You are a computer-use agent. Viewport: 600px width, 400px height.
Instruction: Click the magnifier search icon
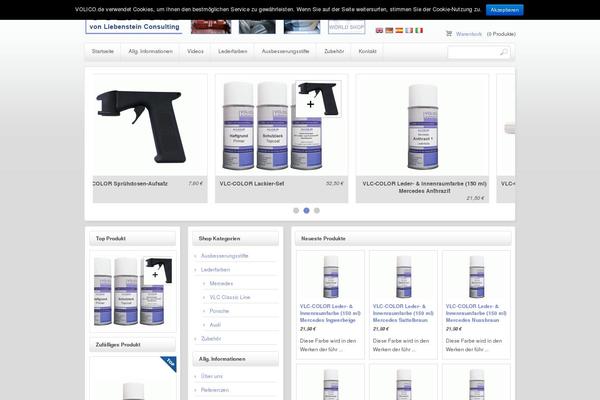pos(504,52)
